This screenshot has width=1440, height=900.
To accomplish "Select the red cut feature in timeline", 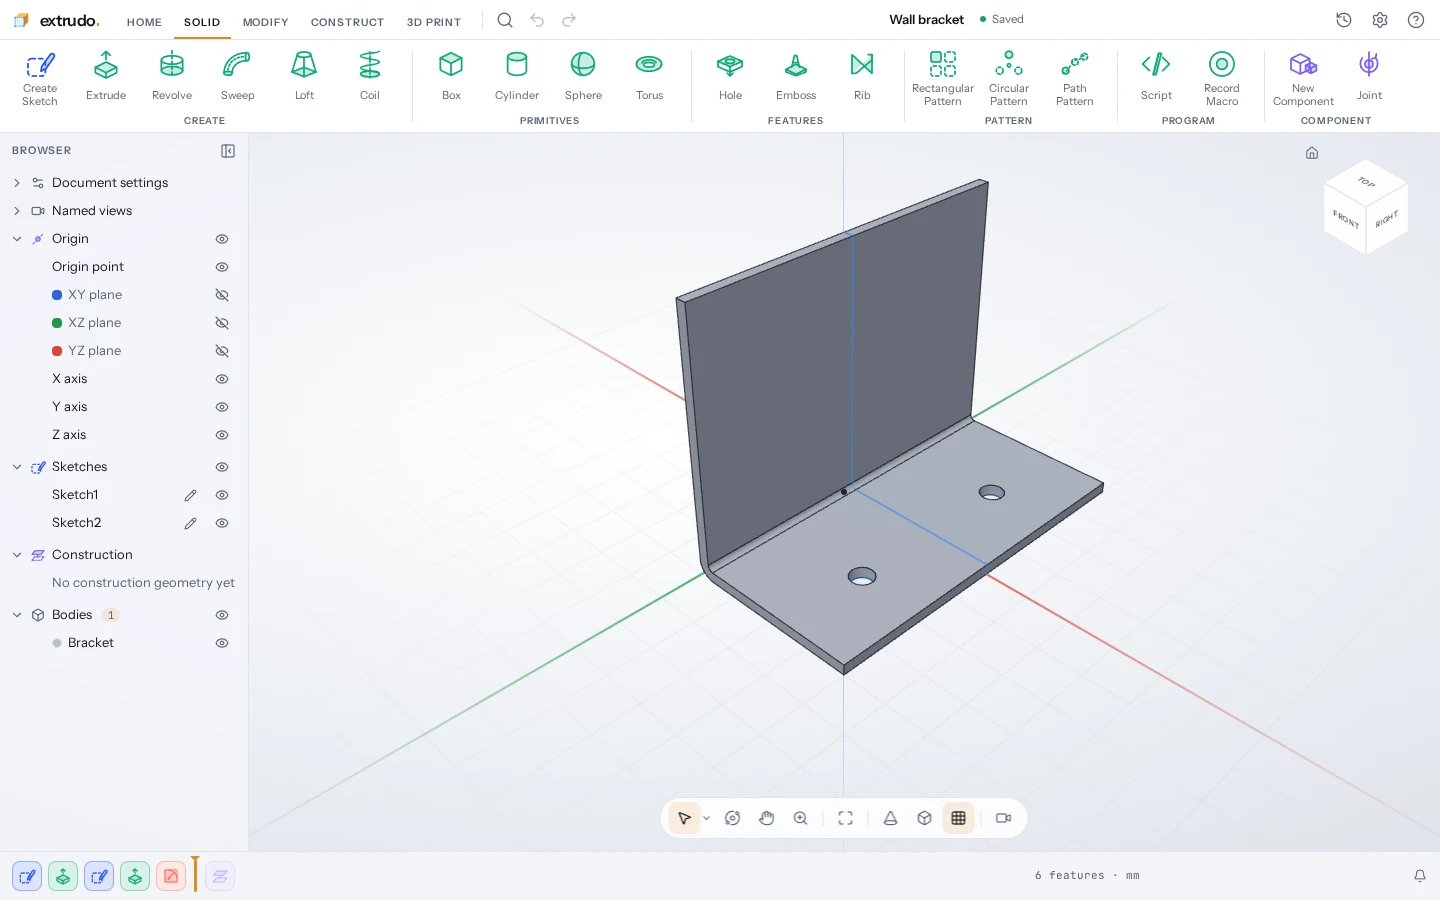I will pos(171,877).
